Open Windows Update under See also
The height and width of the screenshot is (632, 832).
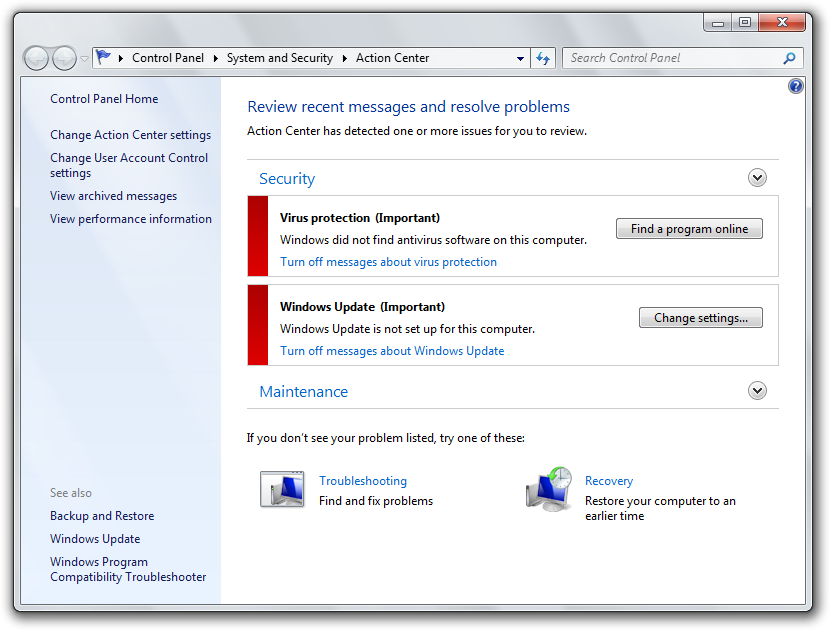tap(95, 539)
